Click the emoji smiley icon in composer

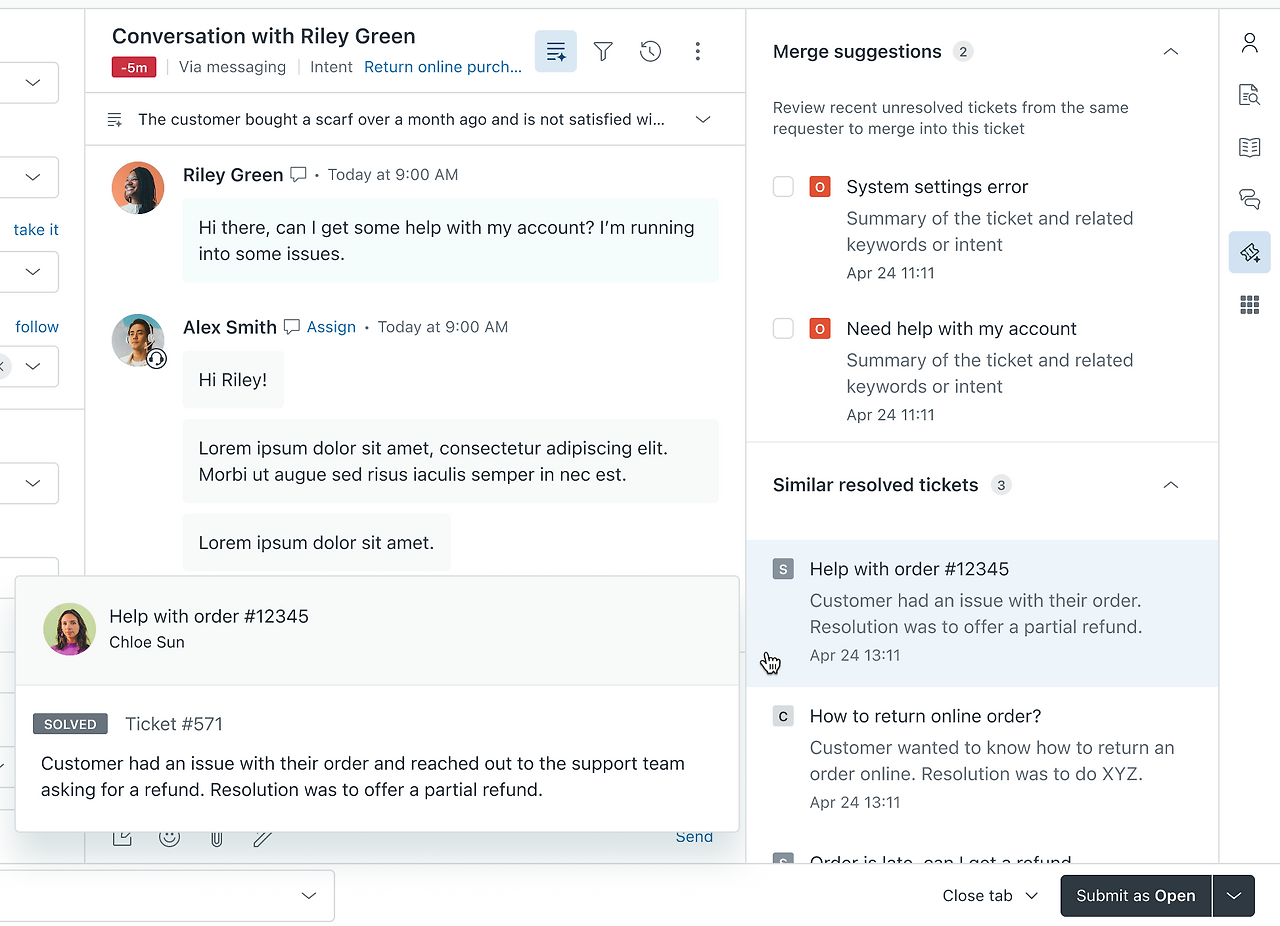(x=170, y=838)
